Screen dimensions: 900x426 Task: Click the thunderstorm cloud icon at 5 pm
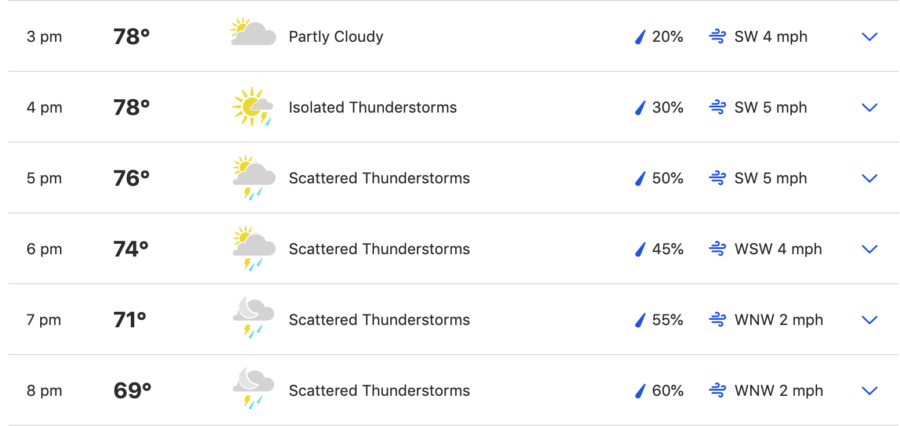click(253, 177)
